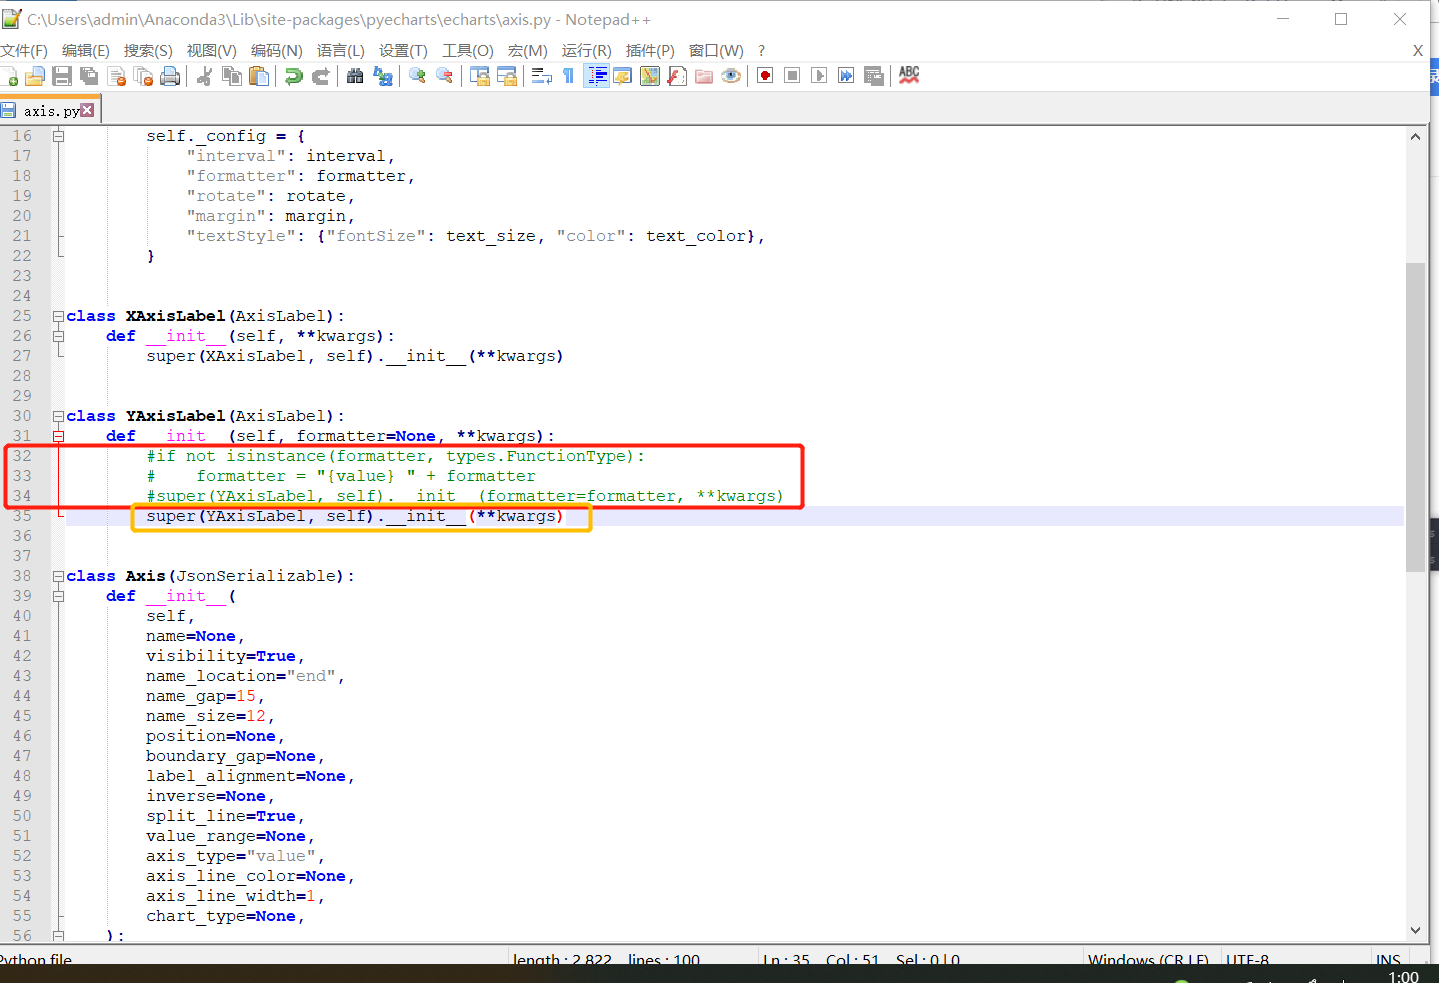
Task: Click the Paste clipboard icon
Action: [x=259, y=76]
